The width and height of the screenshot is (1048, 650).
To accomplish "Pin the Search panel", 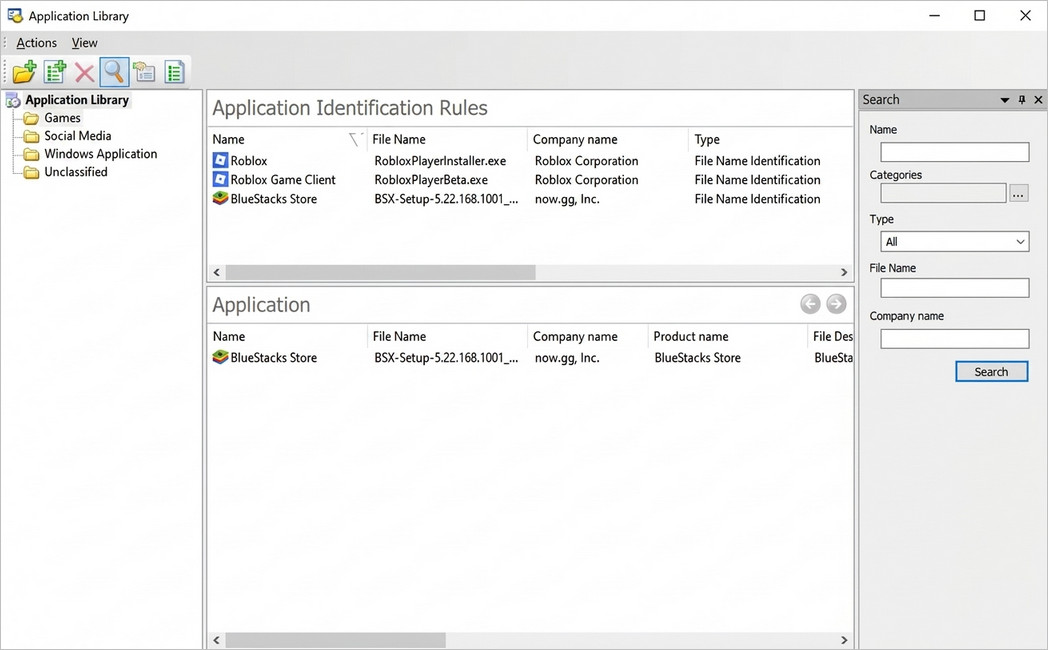I will click(1022, 100).
